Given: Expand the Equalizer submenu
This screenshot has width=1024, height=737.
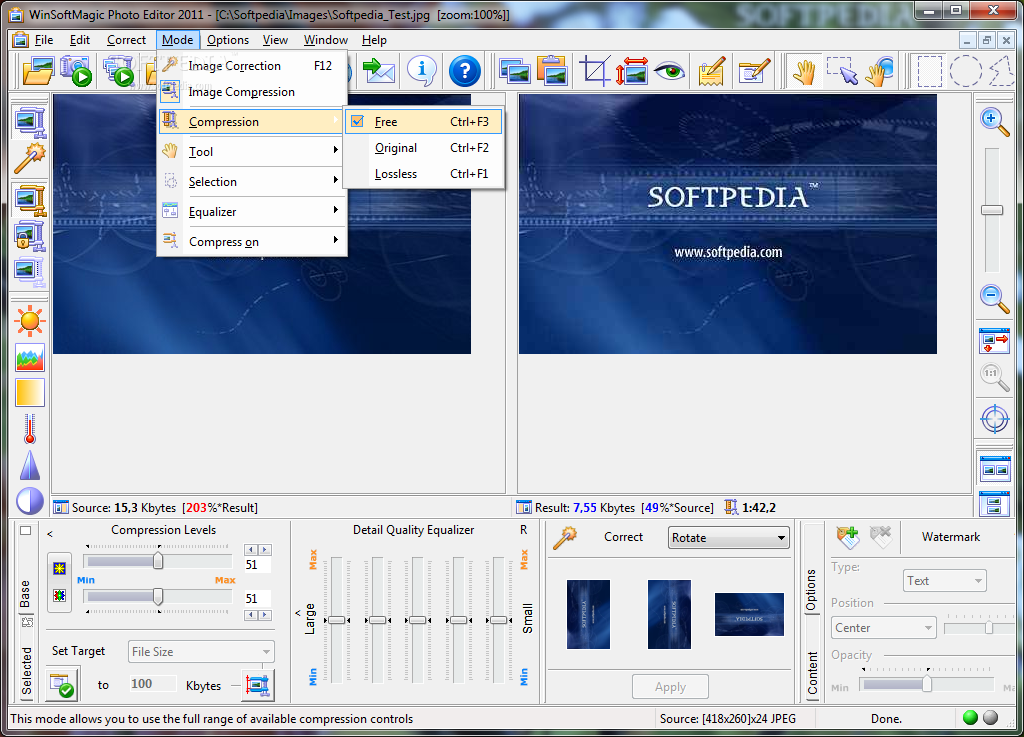Looking at the screenshot, I should coord(252,212).
